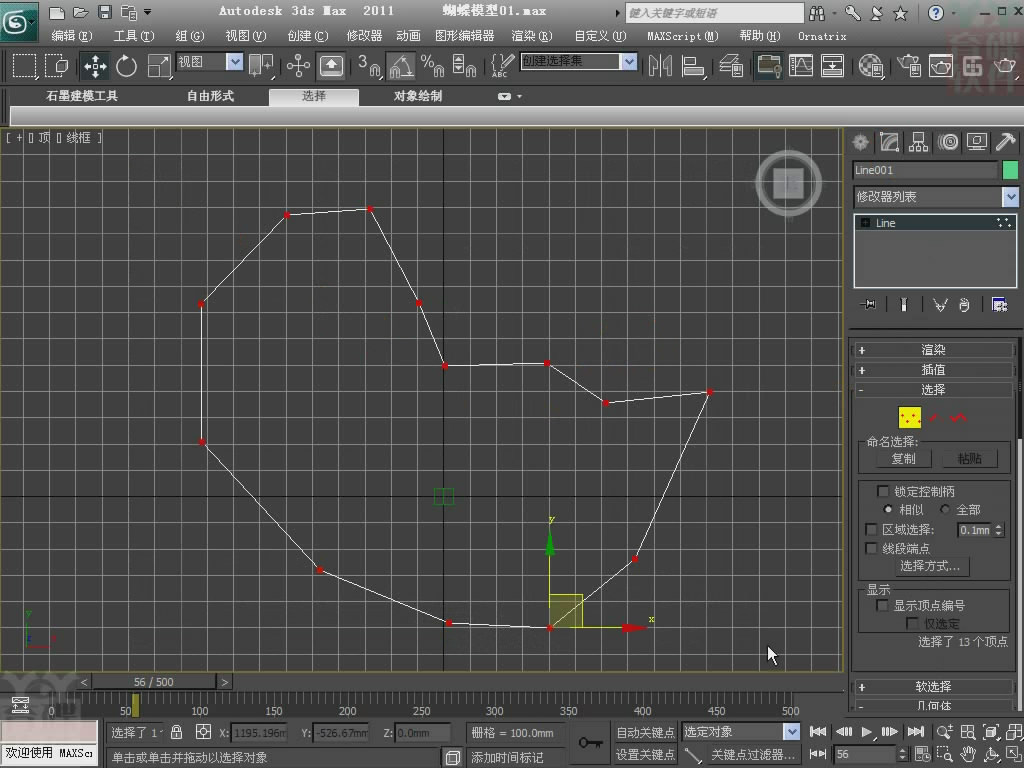Switch to the 对象绘制 ribbon tab
This screenshot has height=768, width=1024.
(418, 96)
